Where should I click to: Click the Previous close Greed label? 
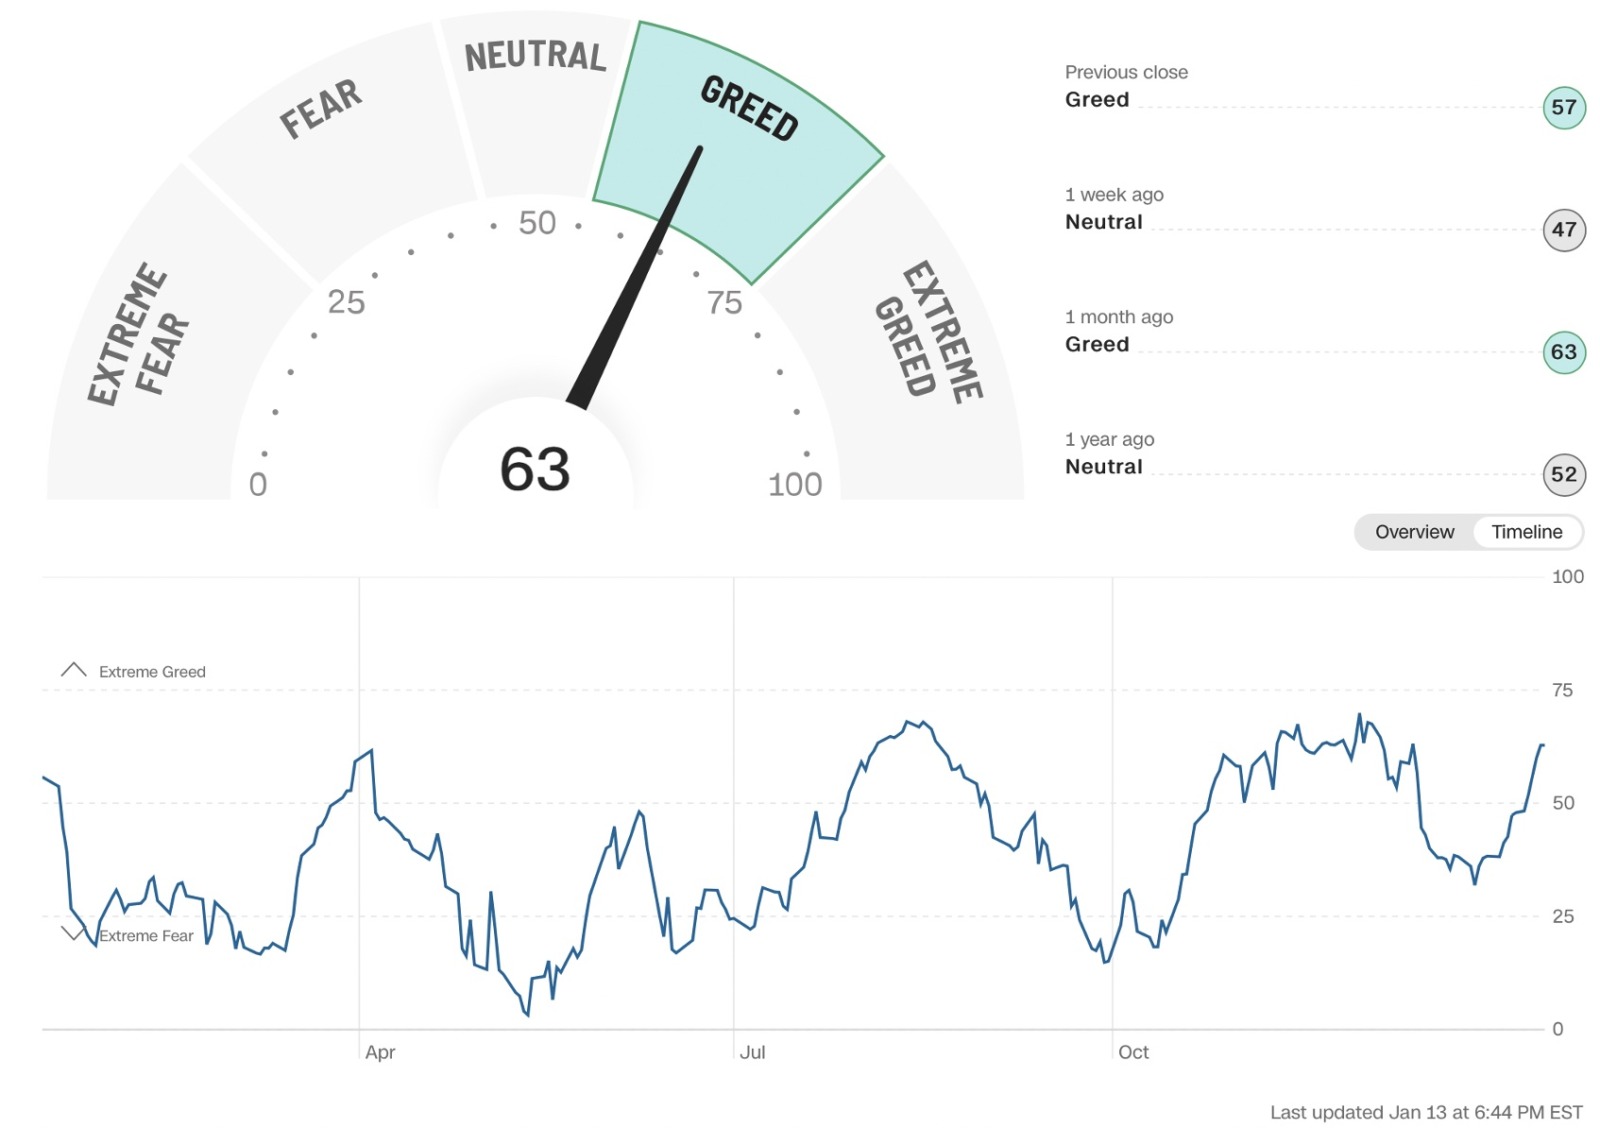1097,100
